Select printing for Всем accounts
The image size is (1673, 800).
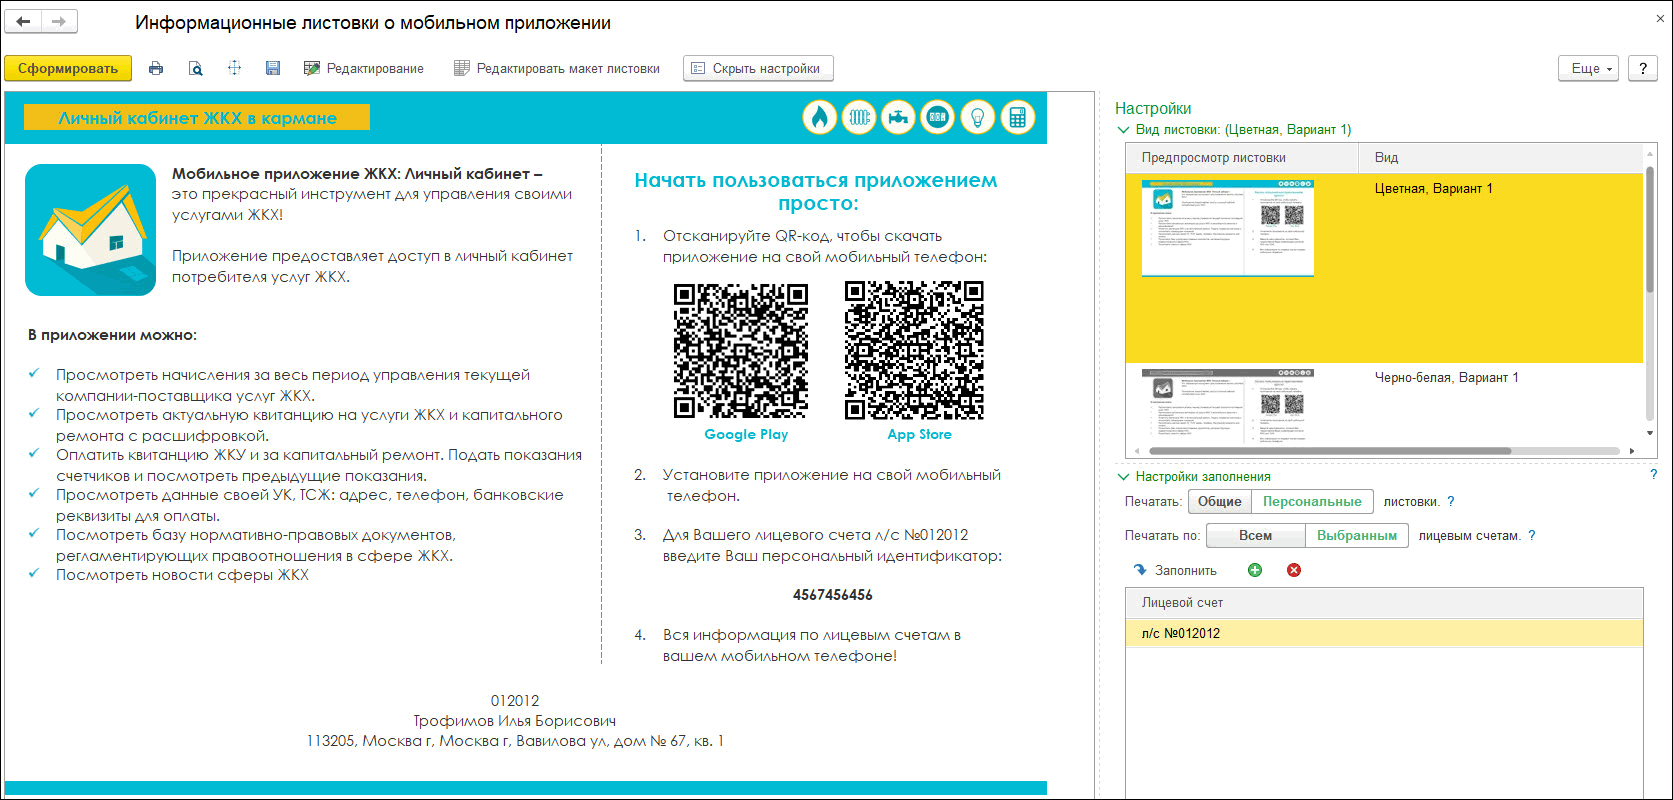(x=1255, y=535)
